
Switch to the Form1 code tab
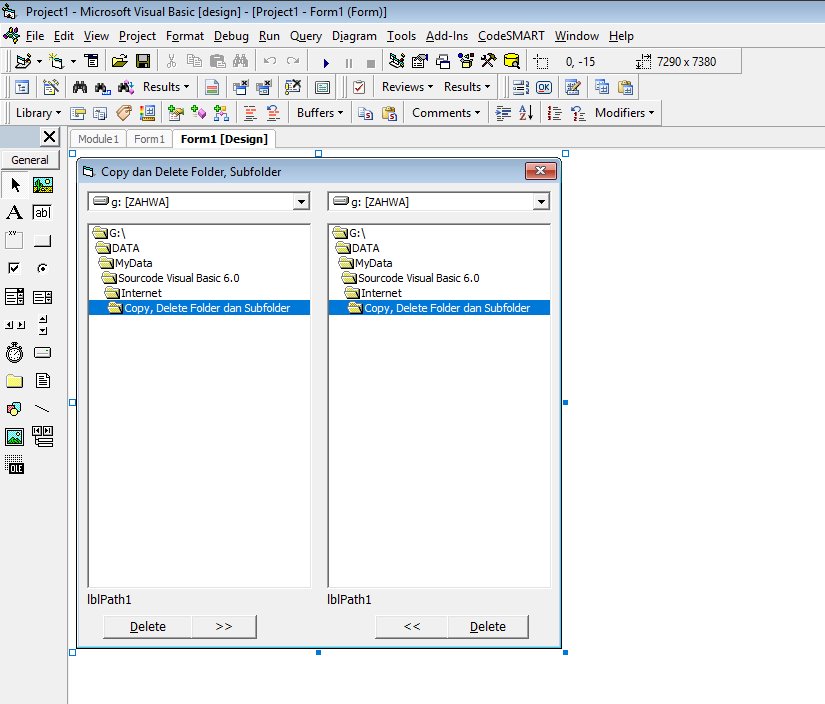(x=149, y=139)
